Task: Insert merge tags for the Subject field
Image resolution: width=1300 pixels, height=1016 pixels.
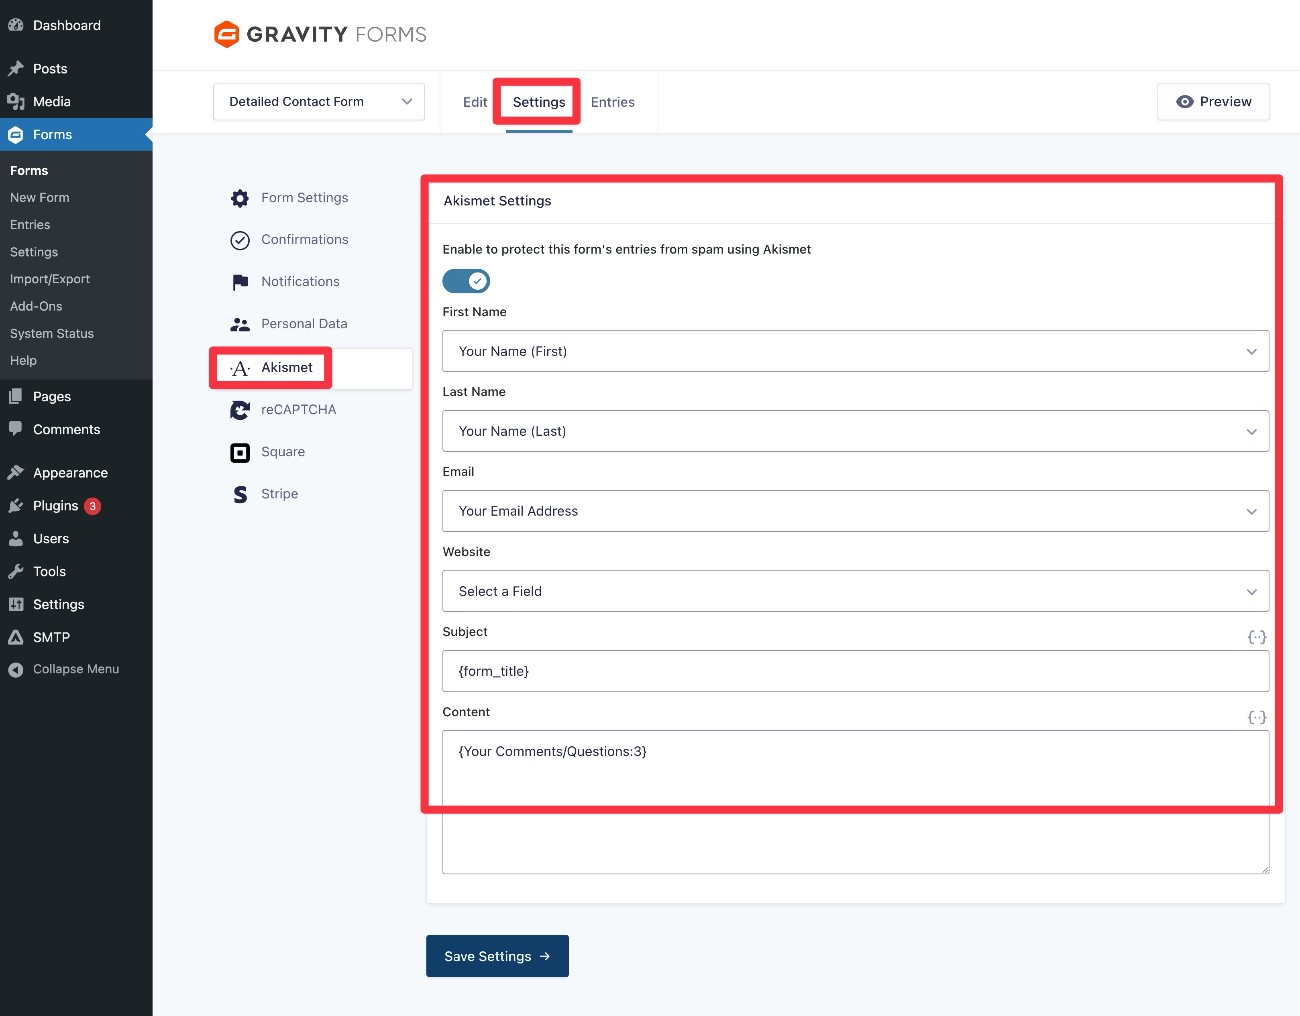Action: [1257, 636]
